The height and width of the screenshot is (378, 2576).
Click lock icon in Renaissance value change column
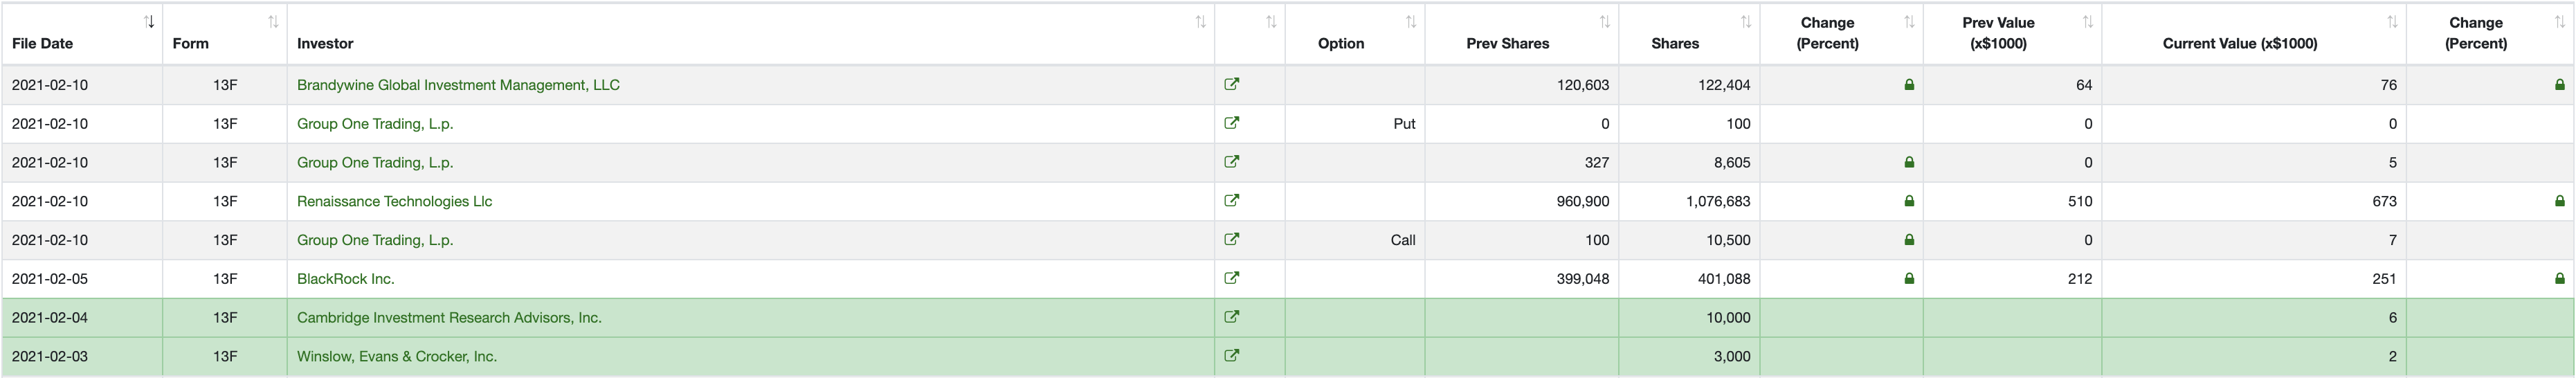pyautogui.click(x=2560, y=201)
